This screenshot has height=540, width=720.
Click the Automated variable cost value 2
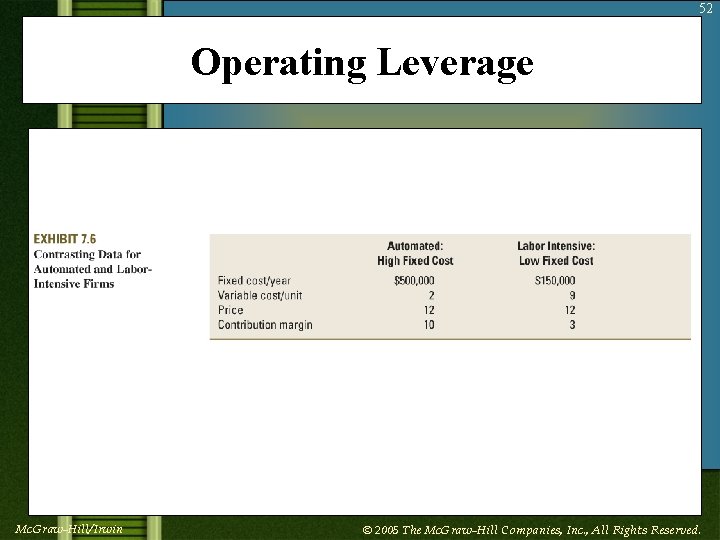click(x=431, y=295)
